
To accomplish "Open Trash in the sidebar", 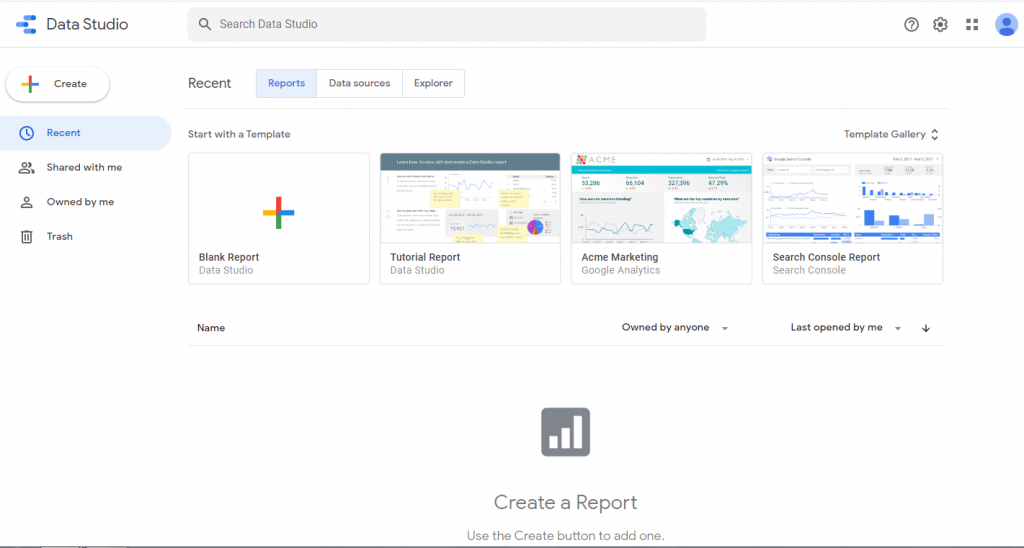I will pyautogui.click(x=86, y=236).
